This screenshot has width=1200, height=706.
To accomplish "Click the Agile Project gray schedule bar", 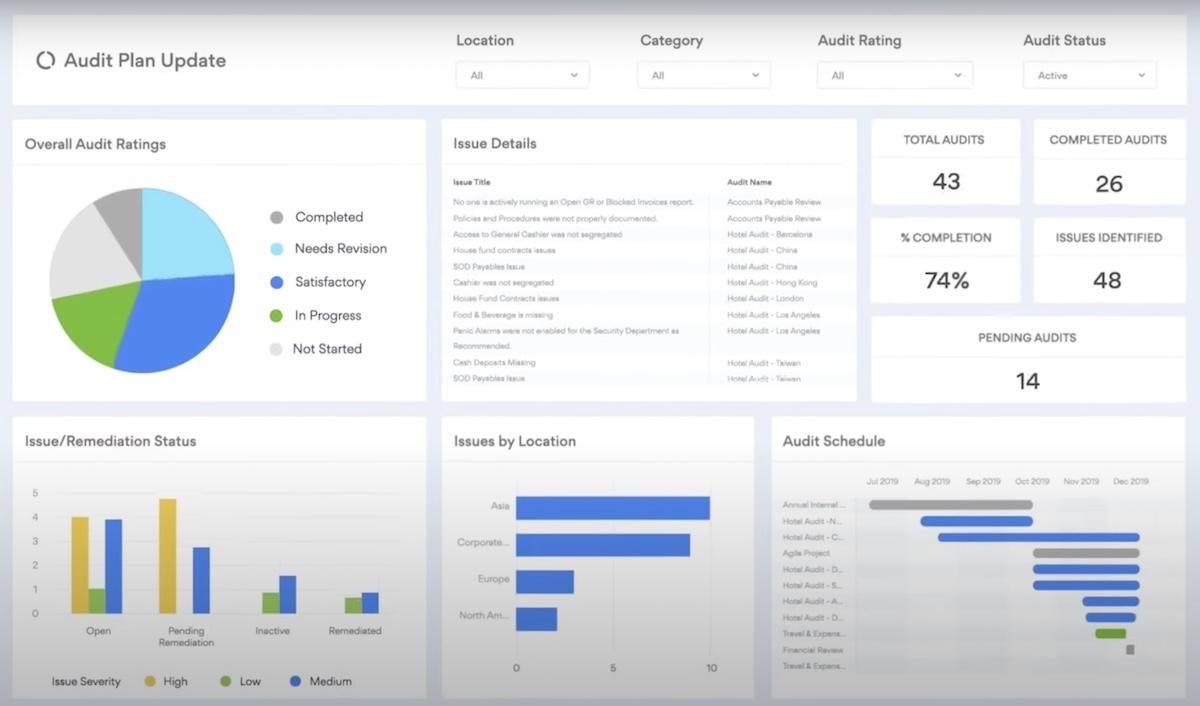I will pyautogui.click(x=1086, y=553).
